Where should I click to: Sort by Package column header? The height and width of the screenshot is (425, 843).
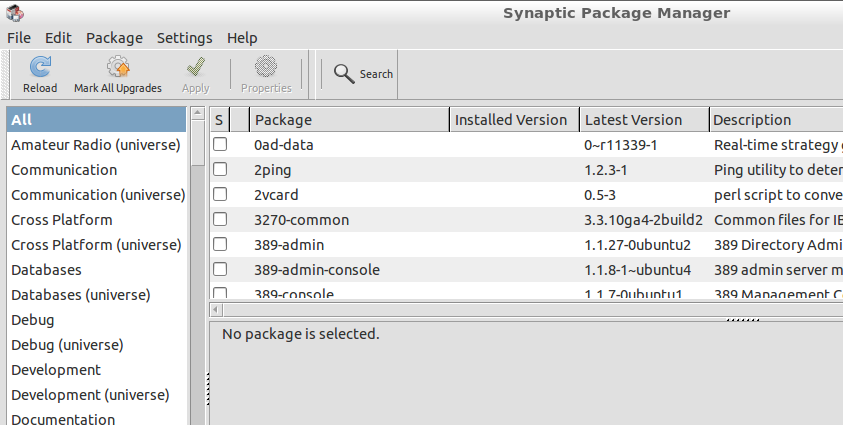pos(349,120)
